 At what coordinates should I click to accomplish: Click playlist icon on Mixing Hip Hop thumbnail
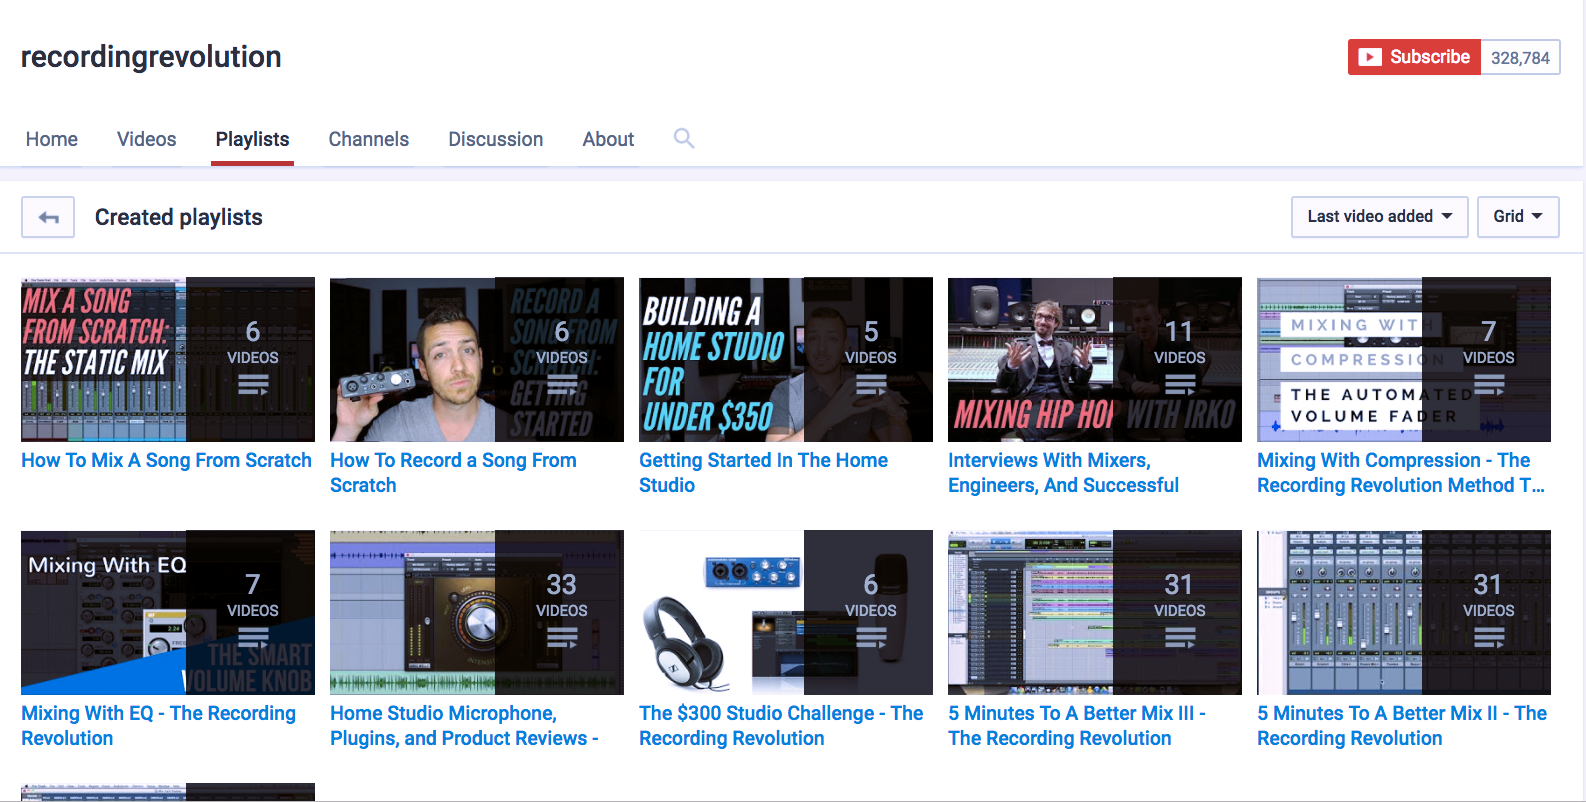1180,384
